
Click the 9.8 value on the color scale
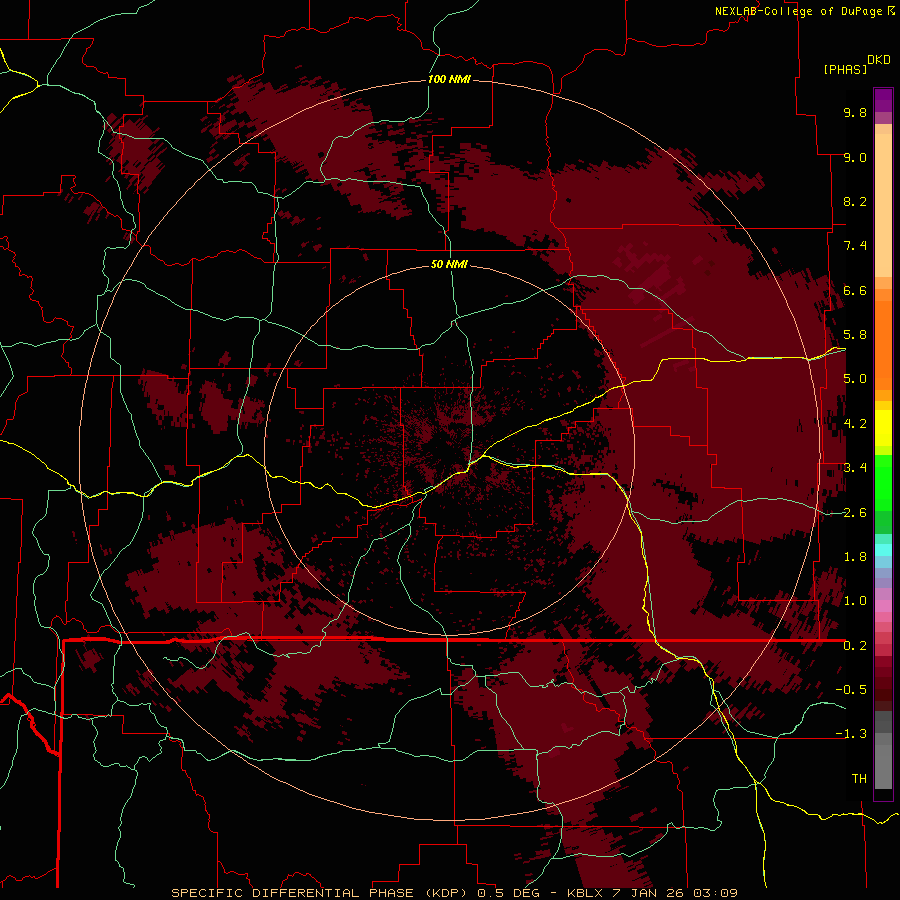[855, 113]
